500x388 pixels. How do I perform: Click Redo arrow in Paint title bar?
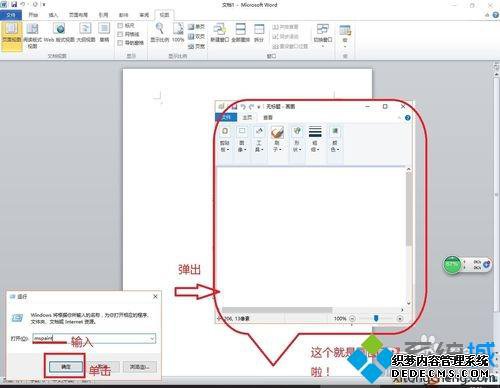coord(251,107)
